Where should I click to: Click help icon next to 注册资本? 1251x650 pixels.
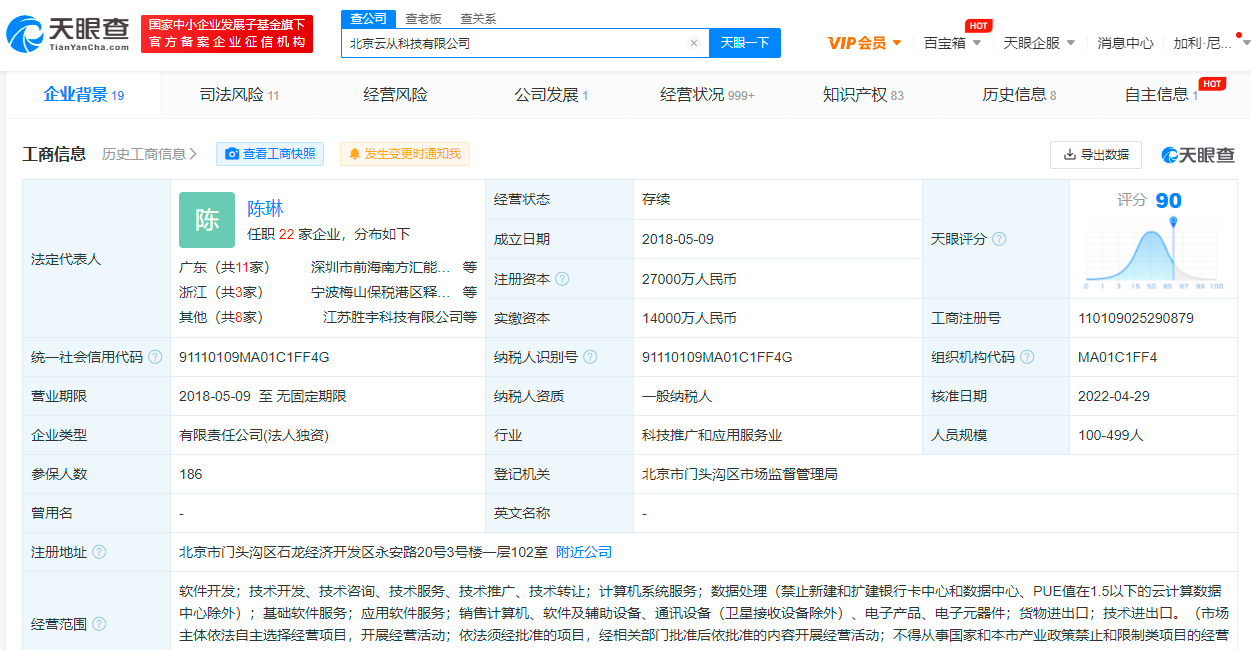[562, 279]
